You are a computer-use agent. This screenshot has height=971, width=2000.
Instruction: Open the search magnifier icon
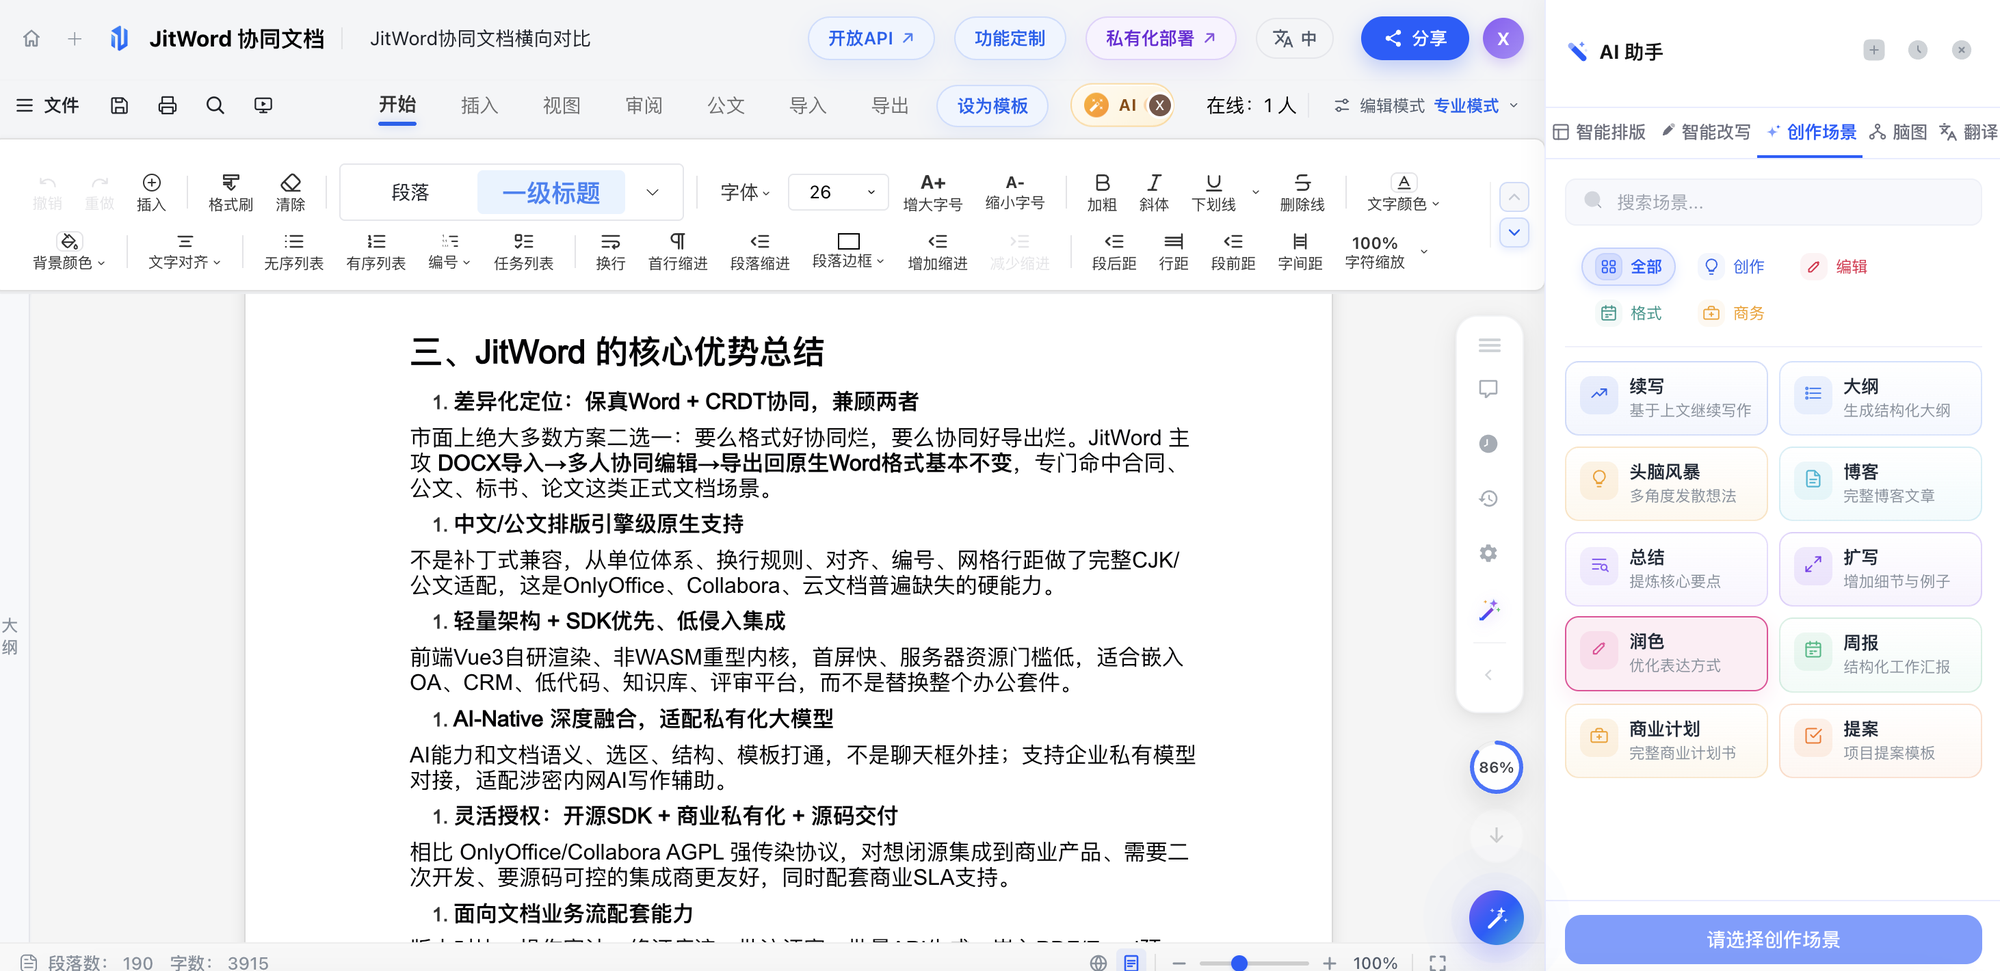point(215,105)
